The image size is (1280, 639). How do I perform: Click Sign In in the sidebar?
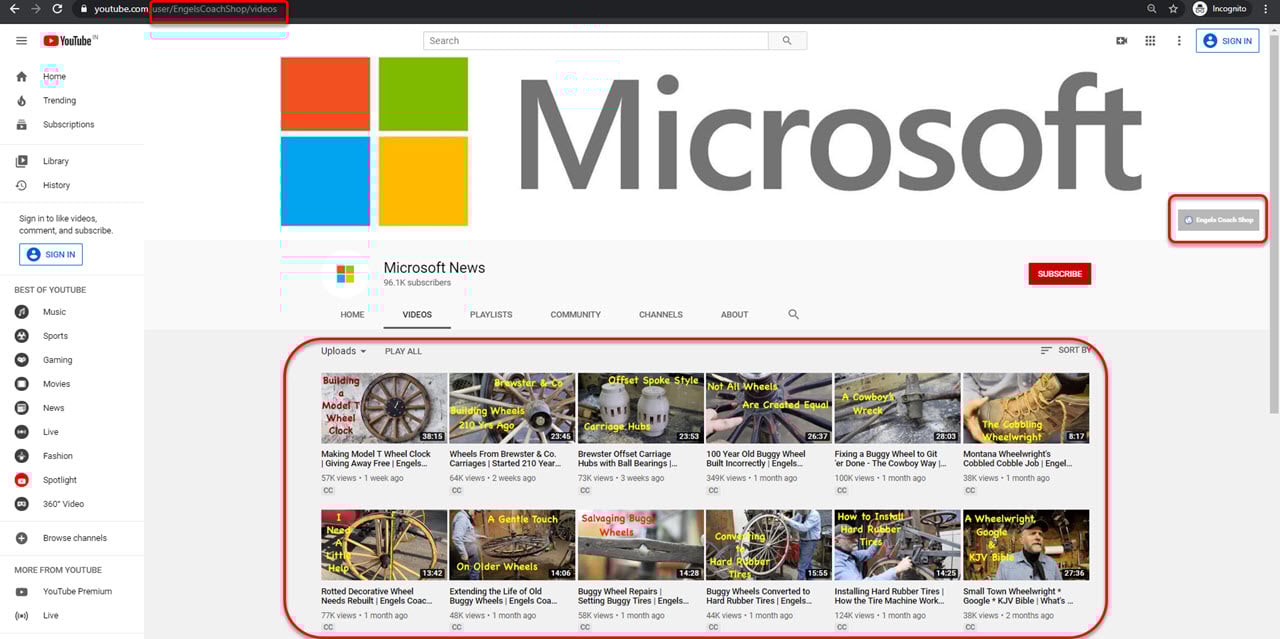tap(51, 255)
